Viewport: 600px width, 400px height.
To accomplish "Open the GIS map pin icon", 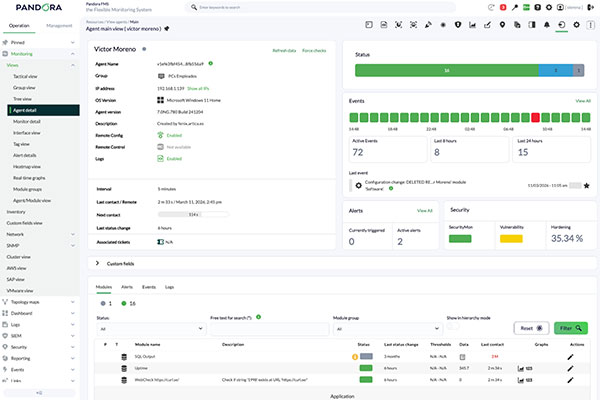I will 502,25.
